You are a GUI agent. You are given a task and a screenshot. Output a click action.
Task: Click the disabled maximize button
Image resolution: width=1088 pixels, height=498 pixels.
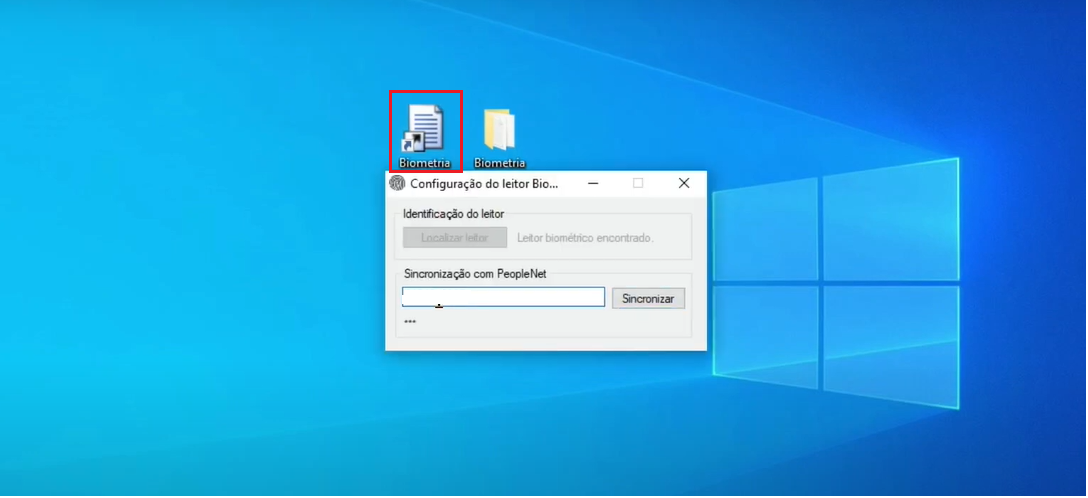(x=638, y=183)
